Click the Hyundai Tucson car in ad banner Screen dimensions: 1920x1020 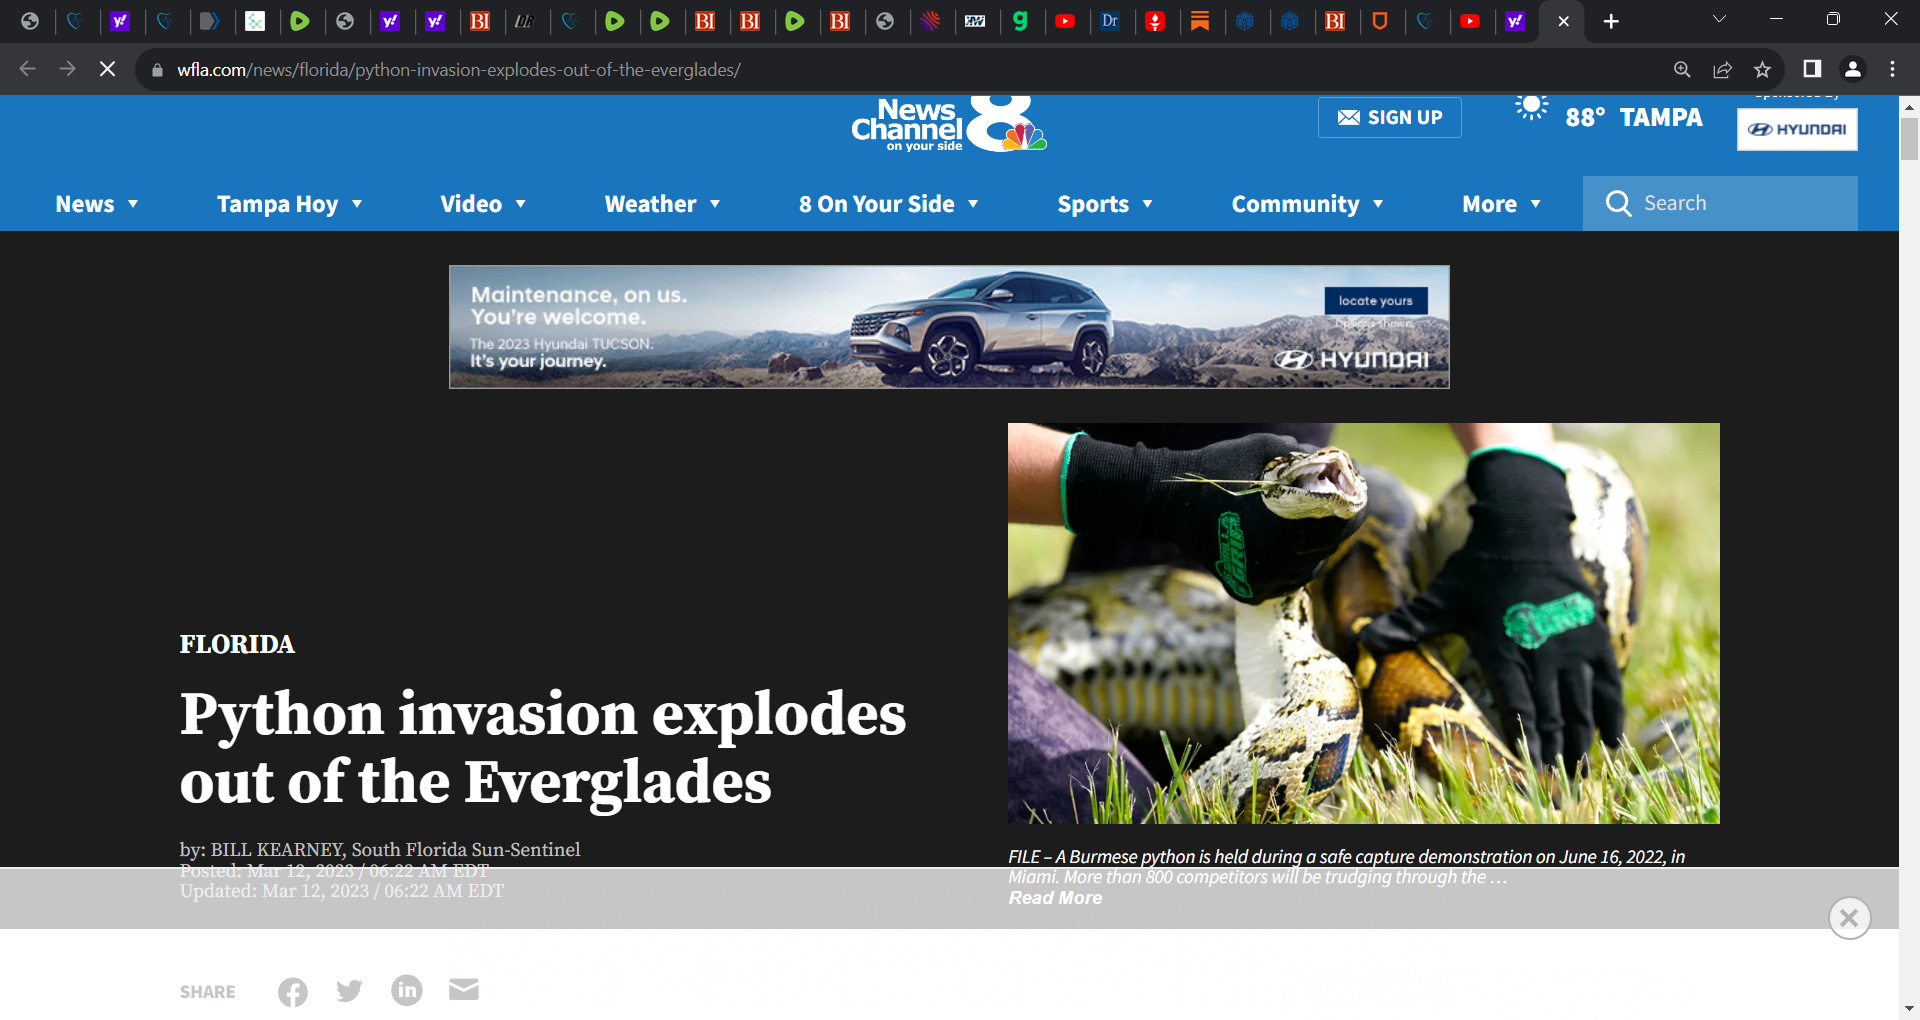click(982, 326)
